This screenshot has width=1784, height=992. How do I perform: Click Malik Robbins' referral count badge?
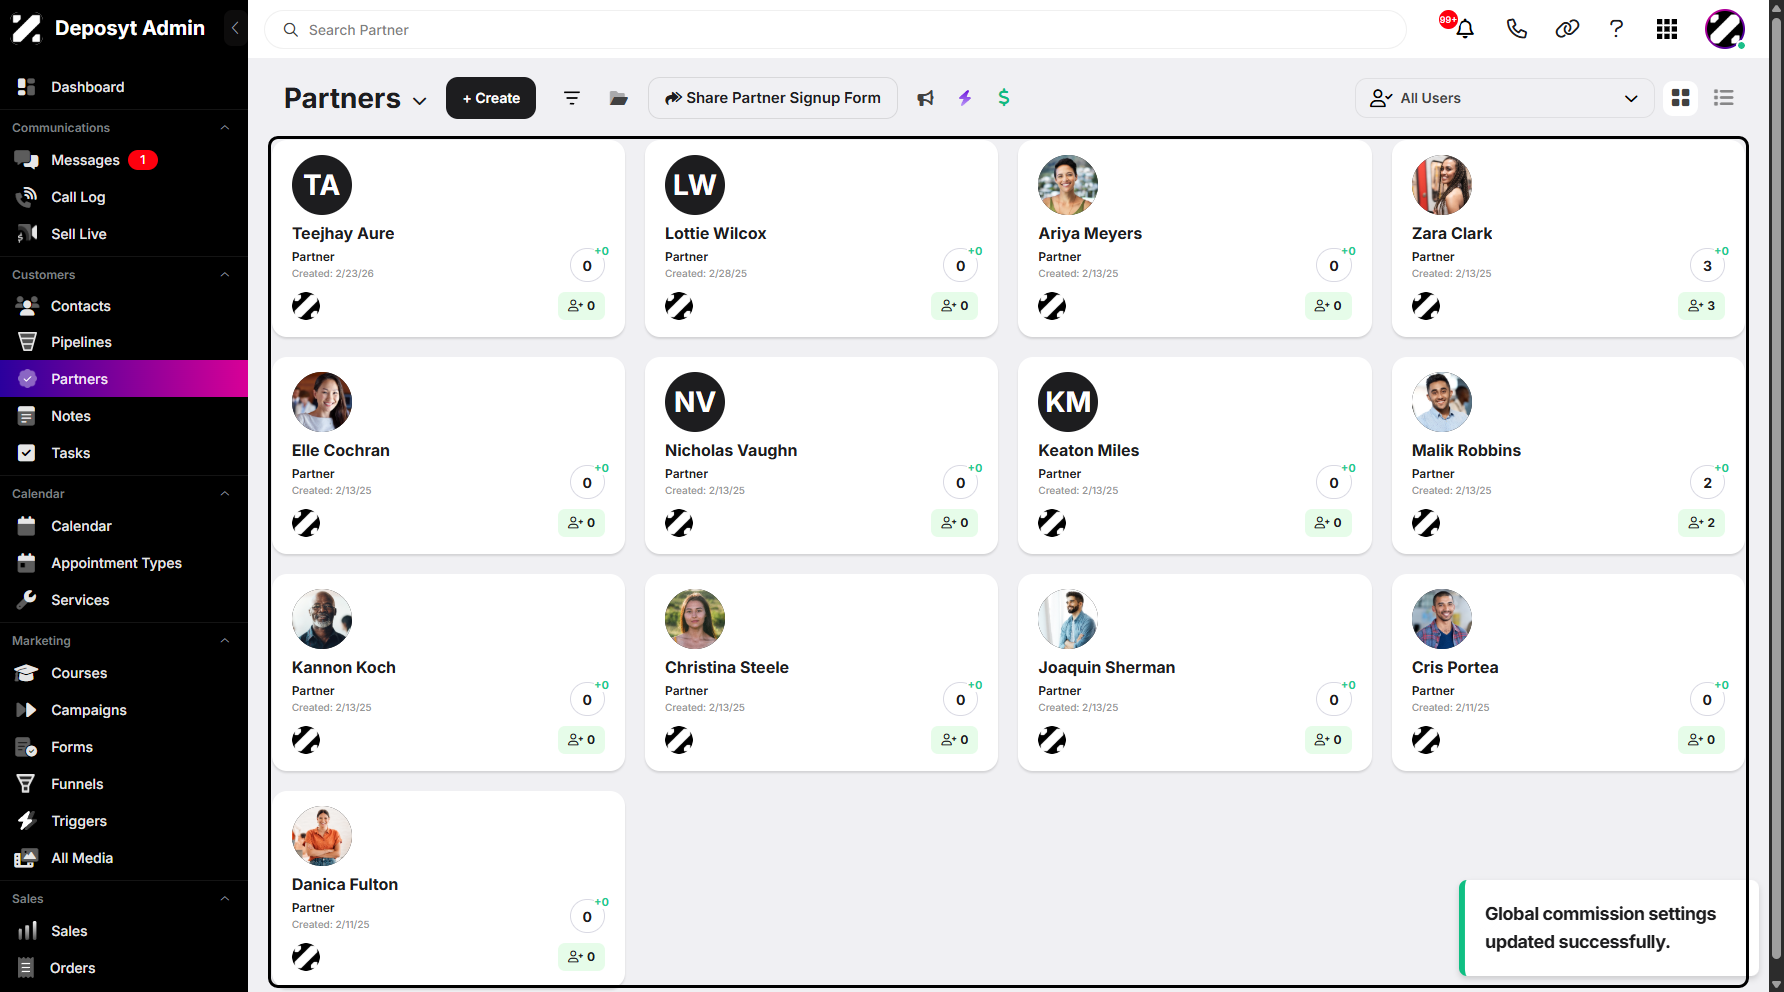pos(1701,523)
